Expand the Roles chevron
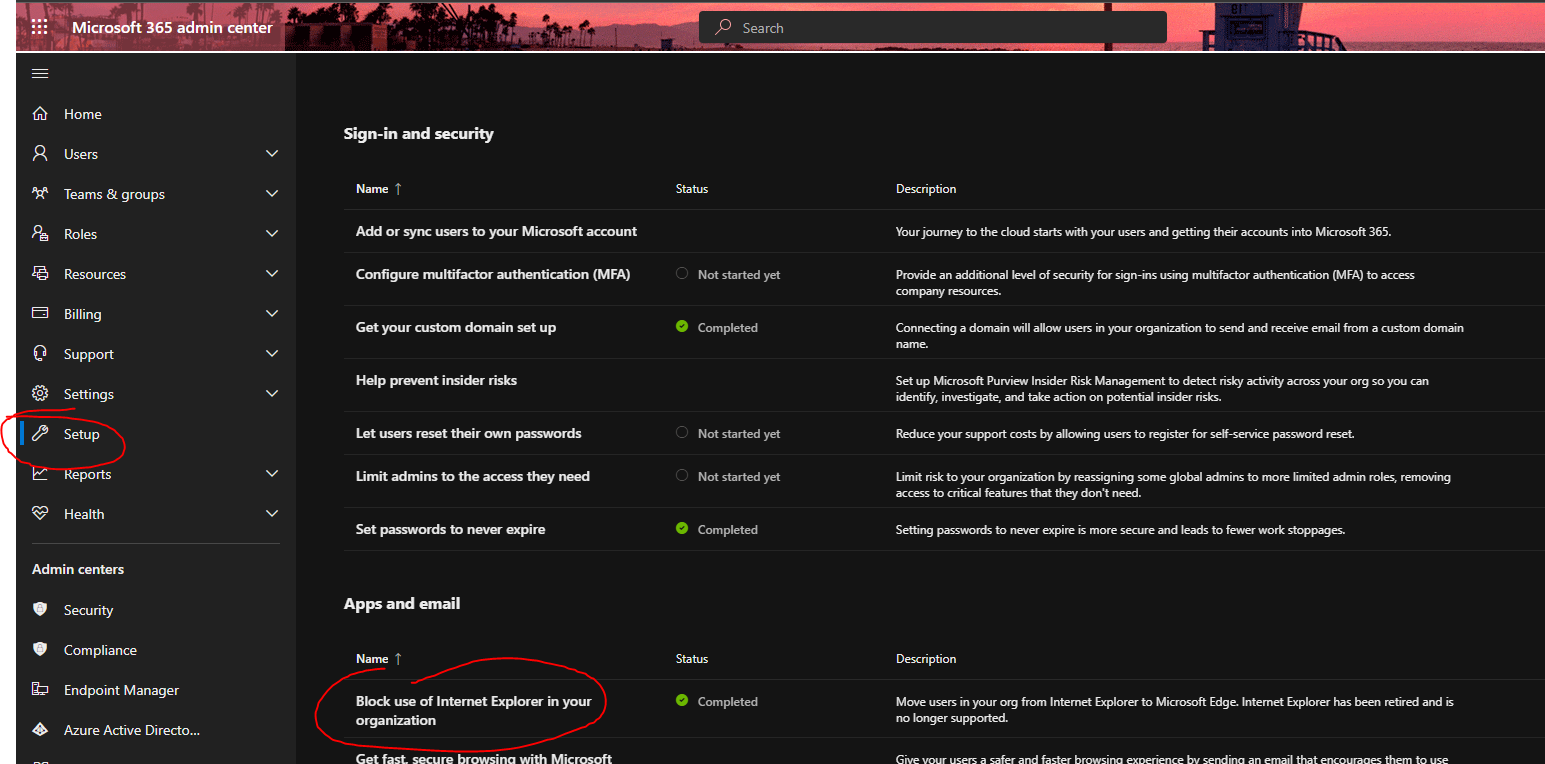The height and width of the screenshot is (764, 1545). point(272,234)
